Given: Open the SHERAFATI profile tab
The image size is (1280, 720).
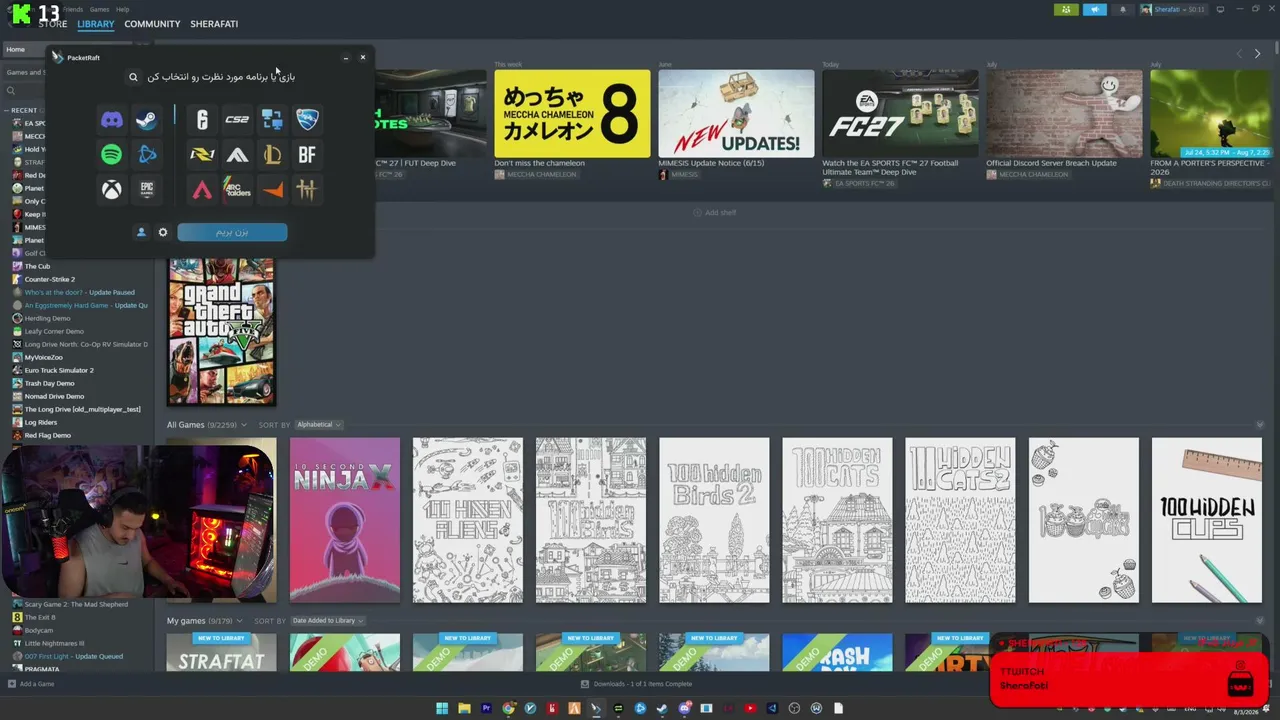Looking at the screenshot, I should point(214,24).
